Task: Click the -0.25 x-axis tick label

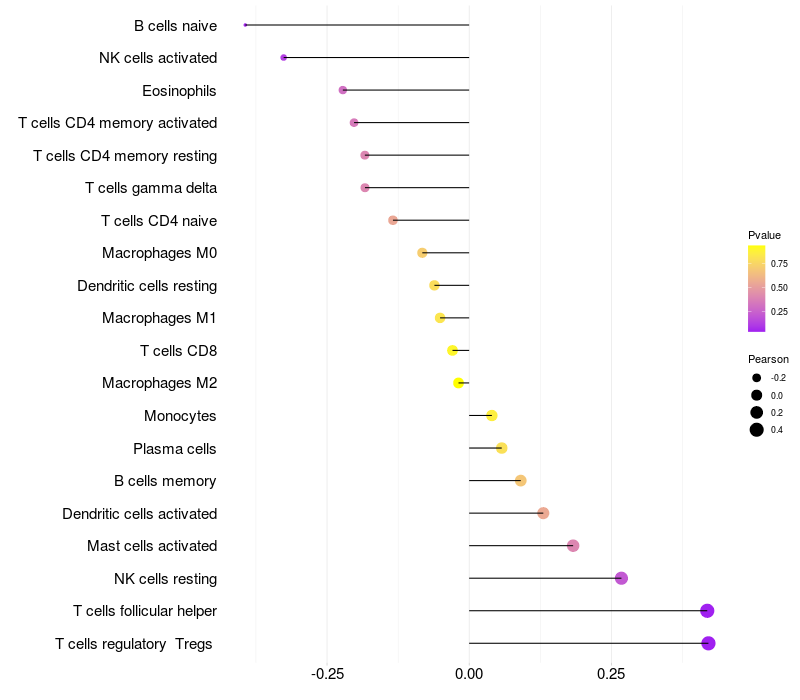Action: pyautogui.click(x=327, y=675)
